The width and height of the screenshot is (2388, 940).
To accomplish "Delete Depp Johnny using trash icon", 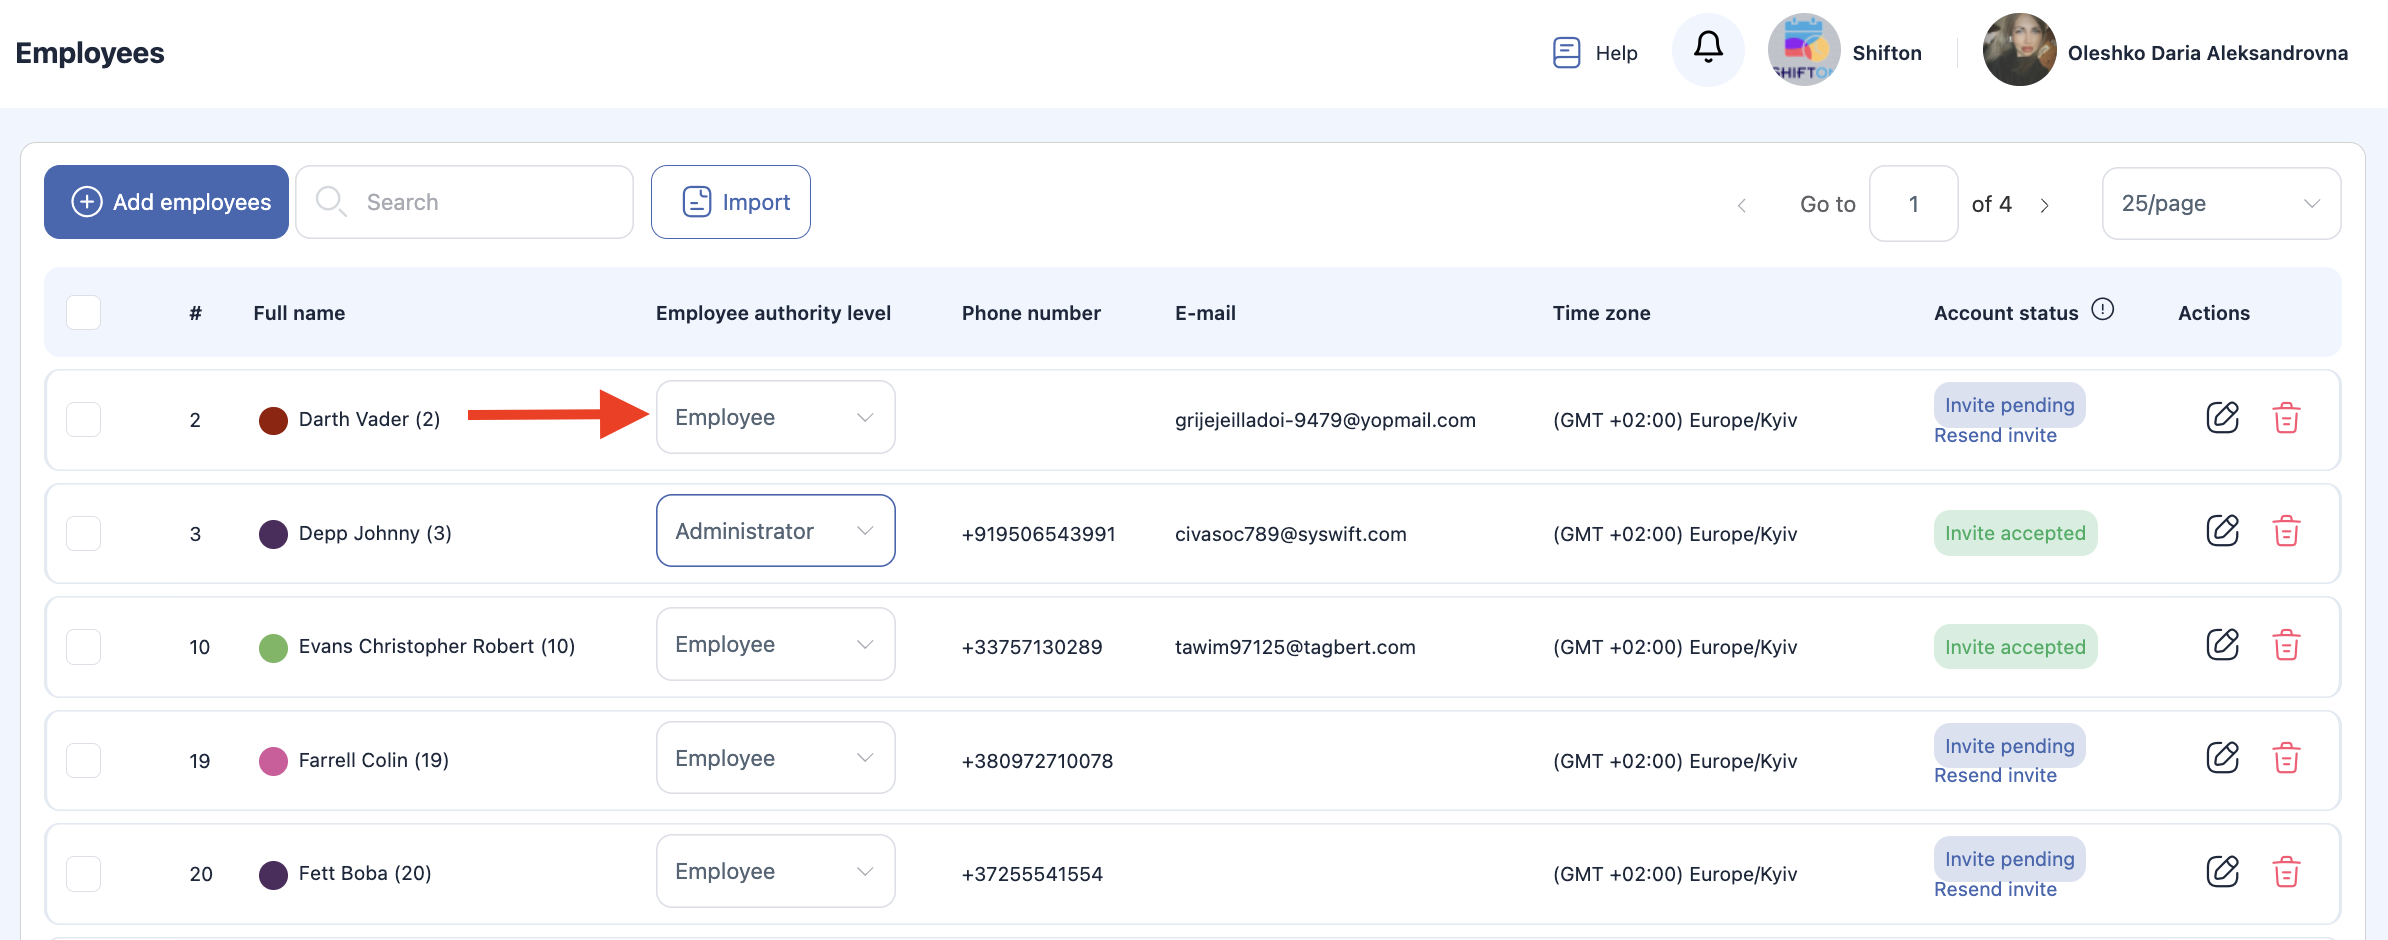I will [2286, 531].
